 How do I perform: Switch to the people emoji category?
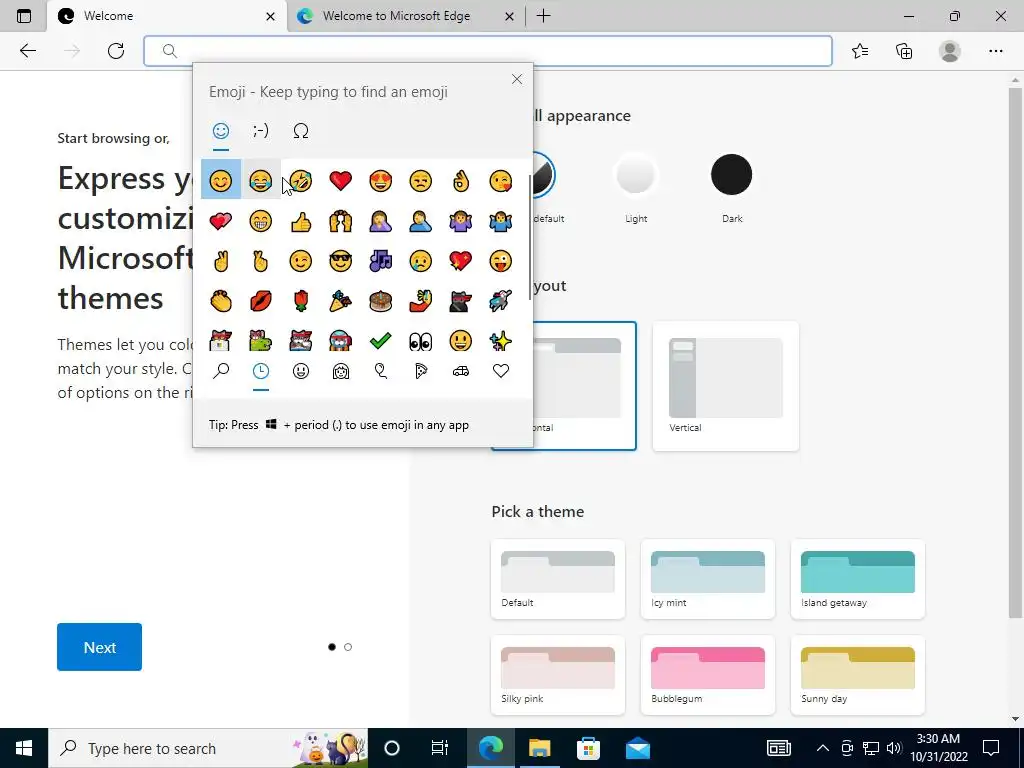(341, 372)
